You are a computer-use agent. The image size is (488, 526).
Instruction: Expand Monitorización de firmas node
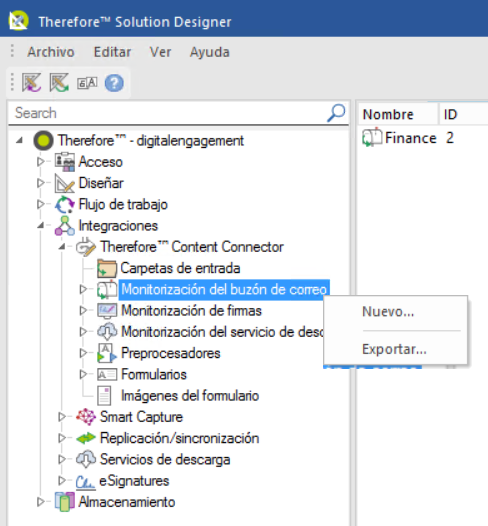pyautogui.click(x=83, y=311)
